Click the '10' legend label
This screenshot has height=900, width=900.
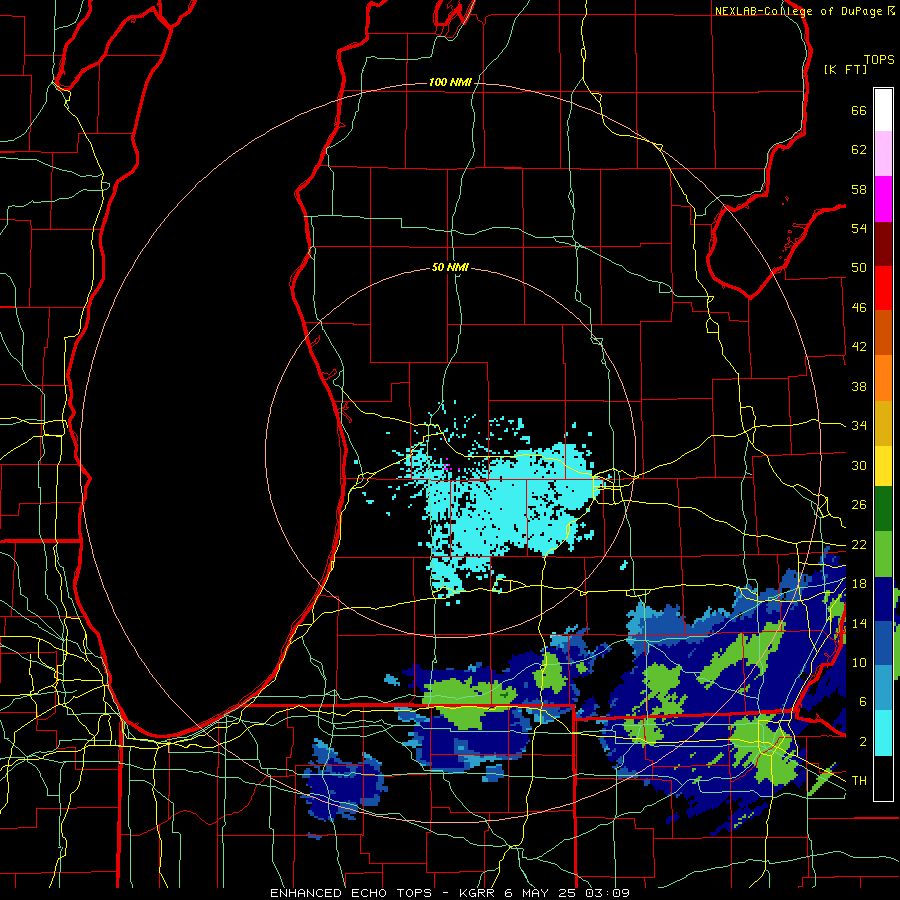click(x=859, y=663)
